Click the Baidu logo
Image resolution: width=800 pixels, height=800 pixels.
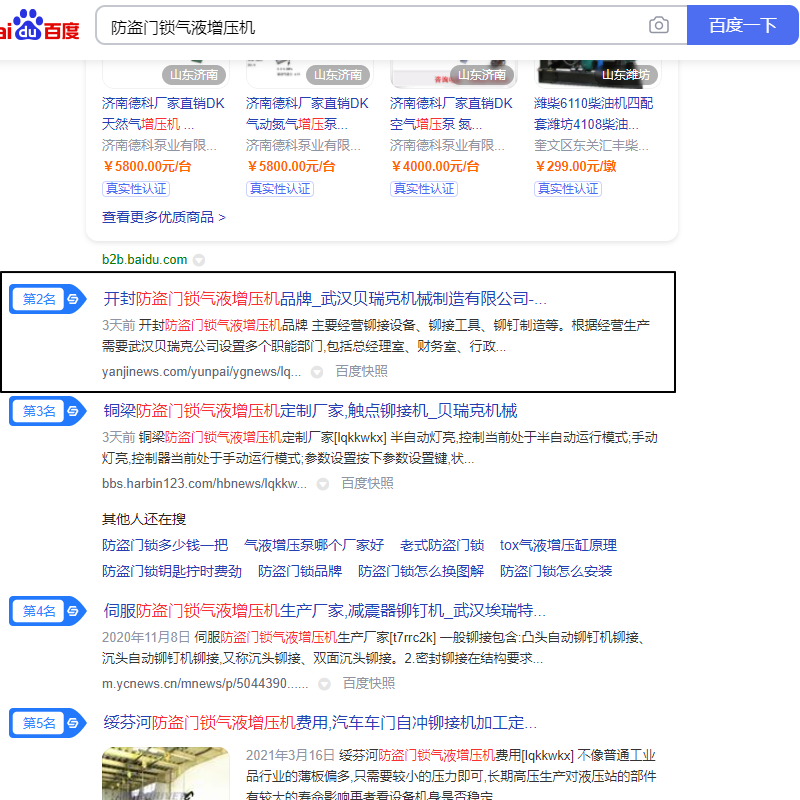tap(40, 25)
